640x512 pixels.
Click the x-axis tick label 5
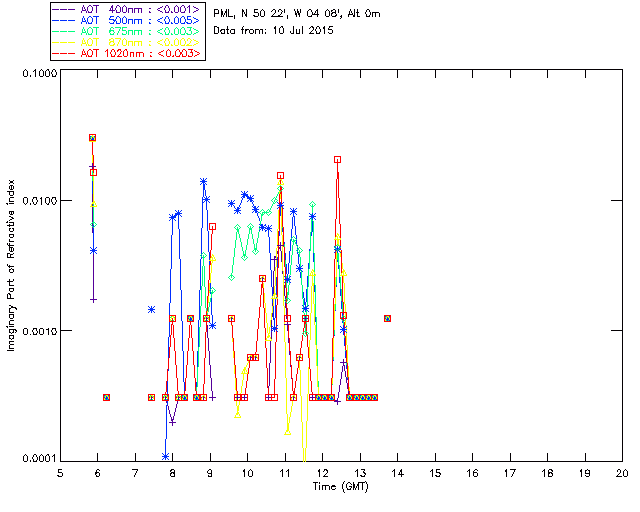coord(60,473)
